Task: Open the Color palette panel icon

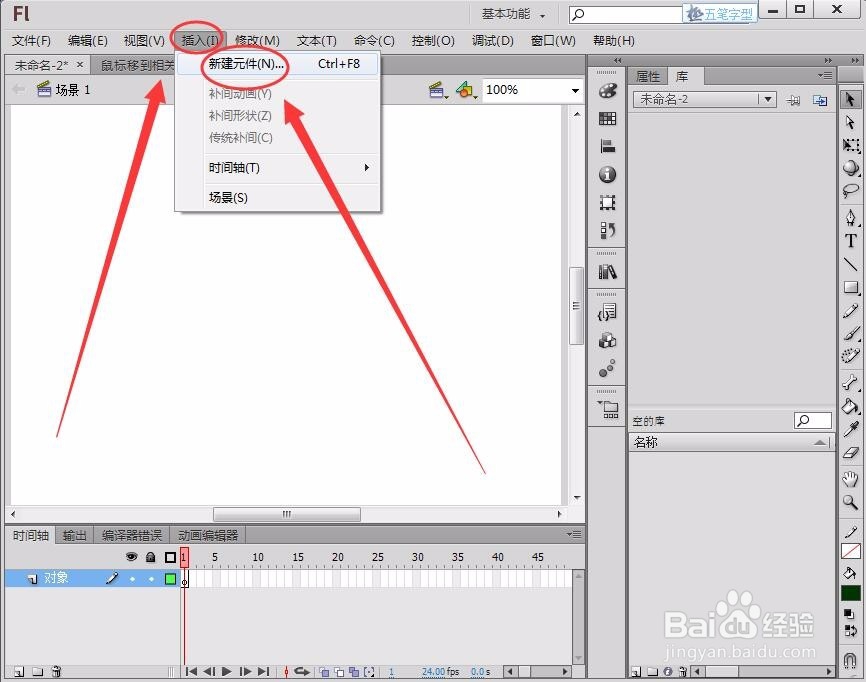Action: pyautogui.click(x=608, y=91)
